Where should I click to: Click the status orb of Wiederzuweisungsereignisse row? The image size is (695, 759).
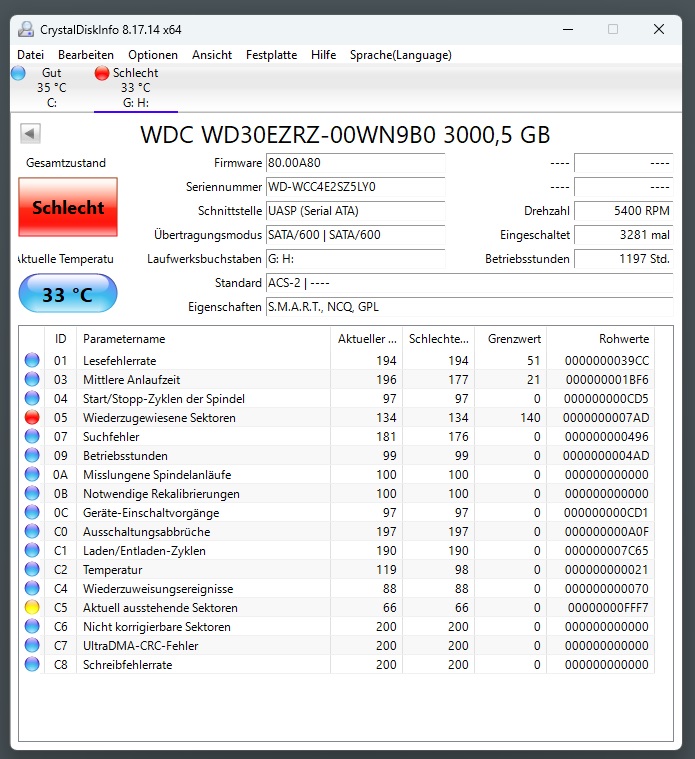click(x=32, y=589)
